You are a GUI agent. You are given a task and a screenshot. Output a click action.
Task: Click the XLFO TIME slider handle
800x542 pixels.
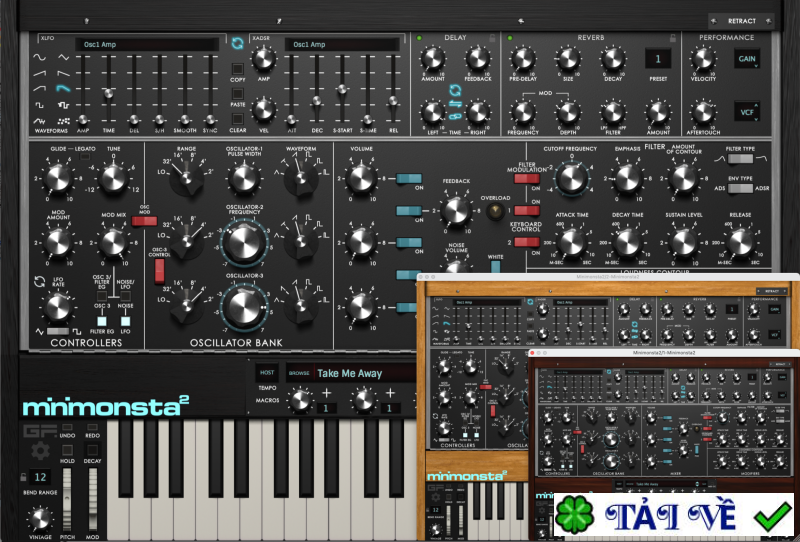(108, 93)
